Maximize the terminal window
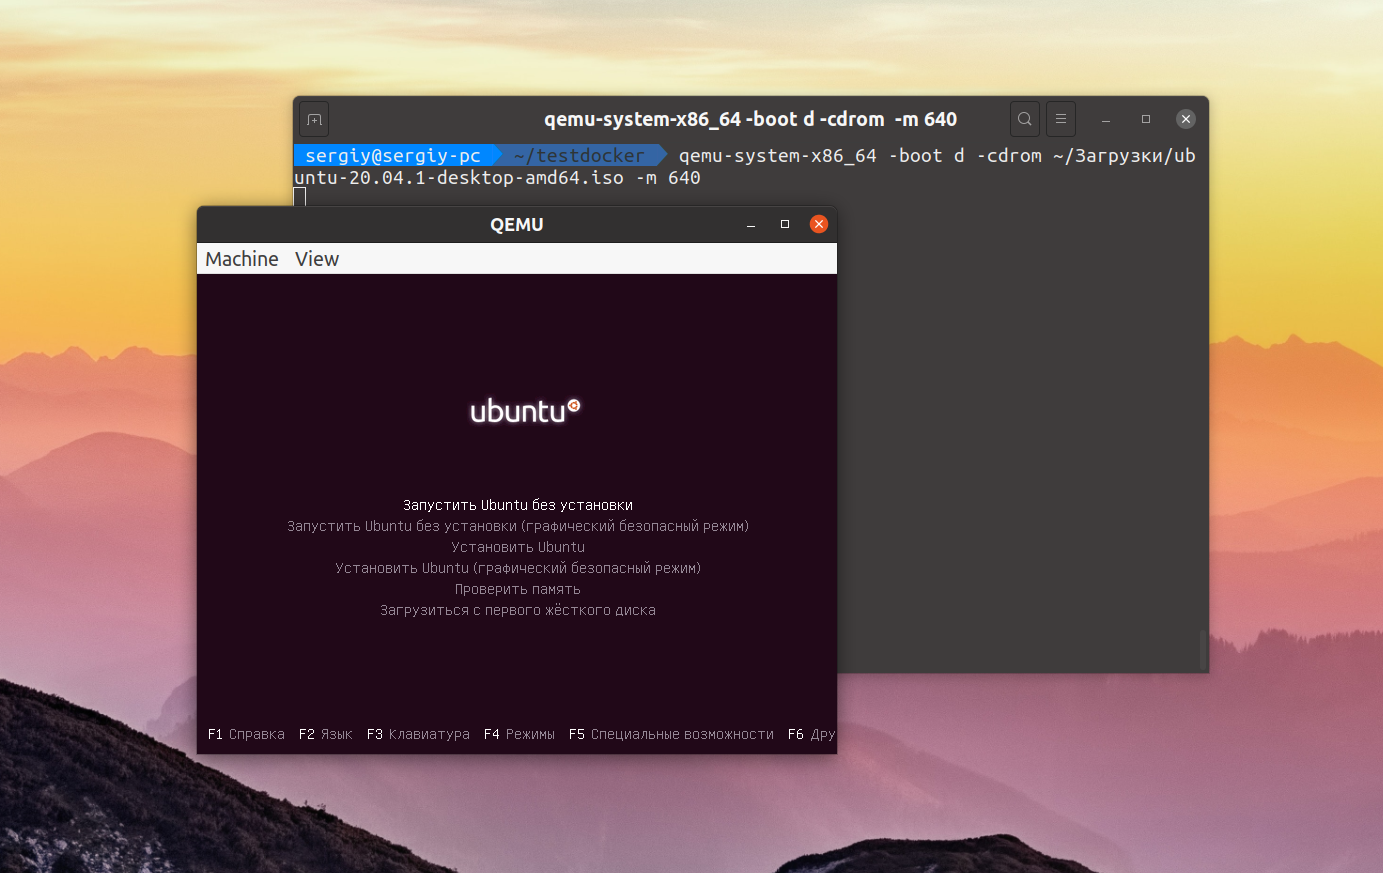 [1146, 119]
